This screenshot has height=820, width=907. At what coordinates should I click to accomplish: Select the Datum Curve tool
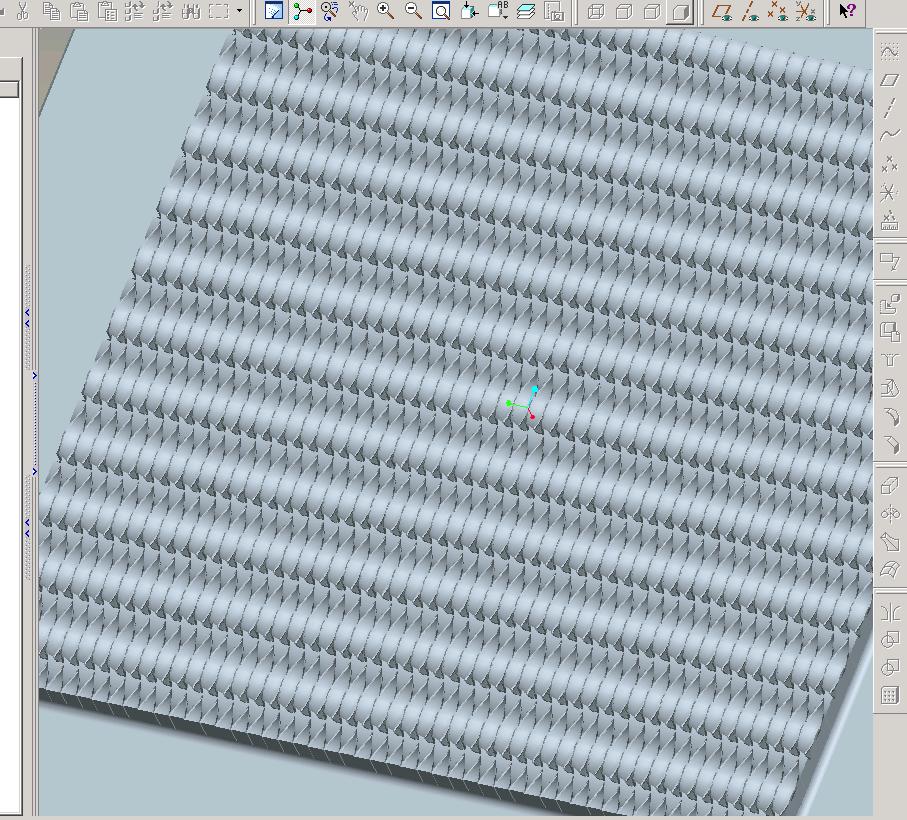coord(890,136)
